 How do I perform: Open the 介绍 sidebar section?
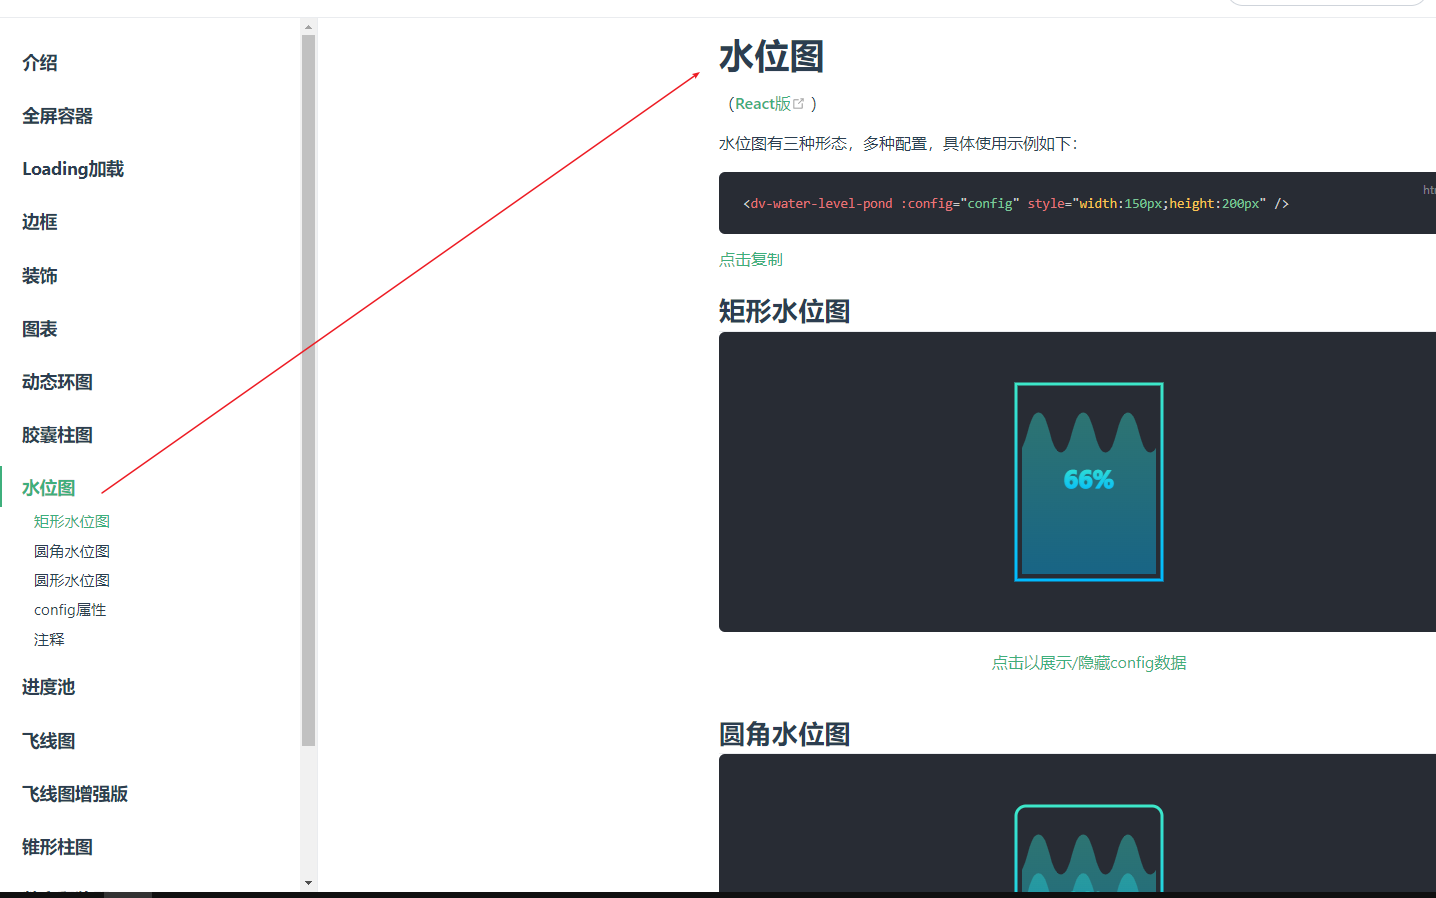40,63
